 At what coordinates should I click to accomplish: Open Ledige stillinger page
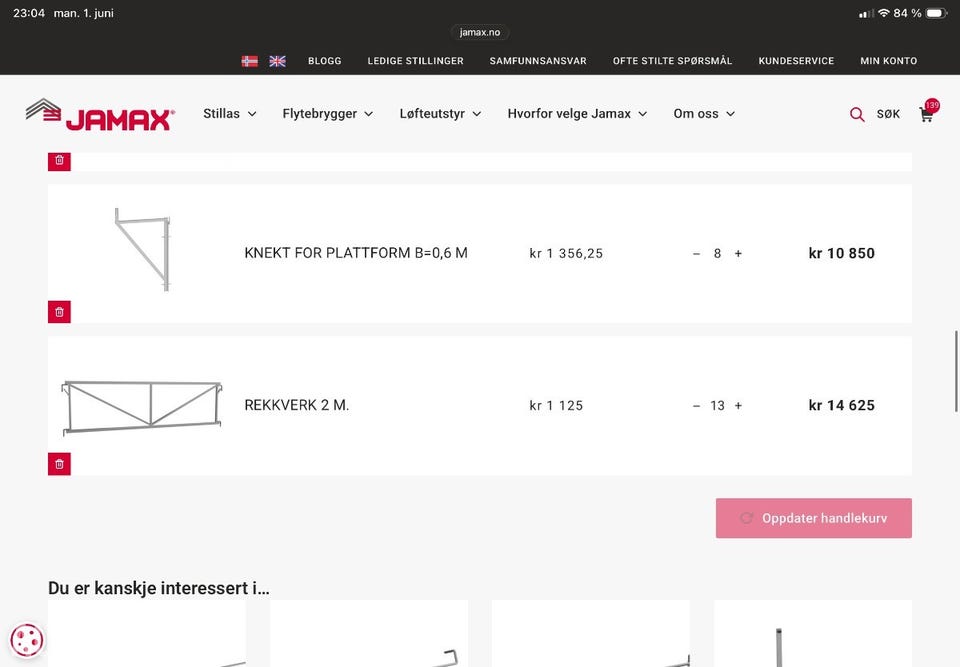(415, 61)
